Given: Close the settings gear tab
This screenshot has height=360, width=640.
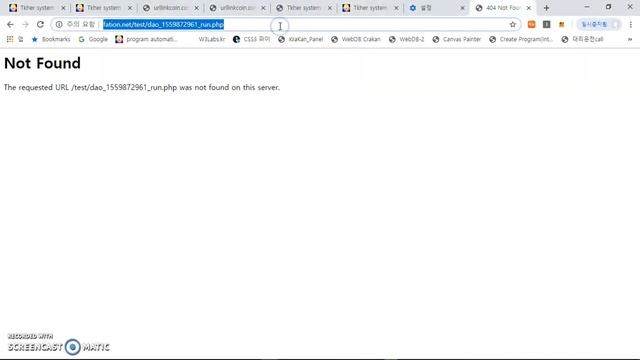Looking at the screenshot, I should [462, 8].
